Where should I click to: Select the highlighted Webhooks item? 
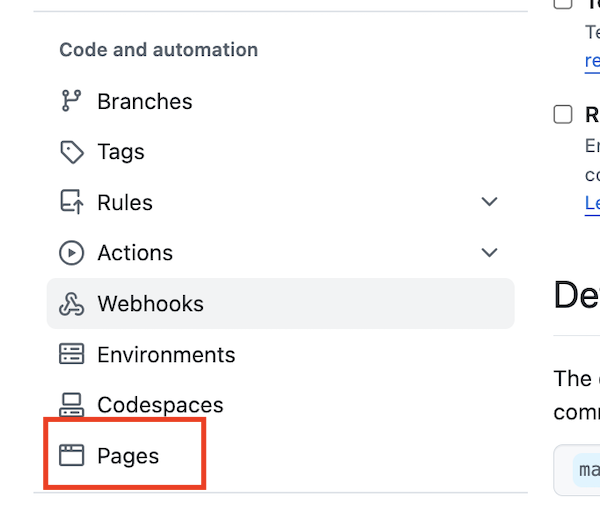pos(150,304)
